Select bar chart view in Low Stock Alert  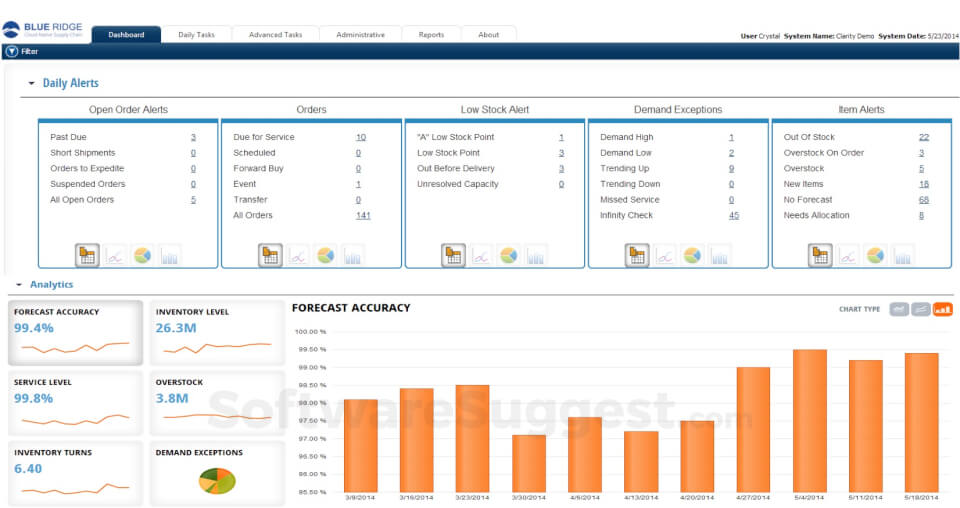(x=535, y=255)
